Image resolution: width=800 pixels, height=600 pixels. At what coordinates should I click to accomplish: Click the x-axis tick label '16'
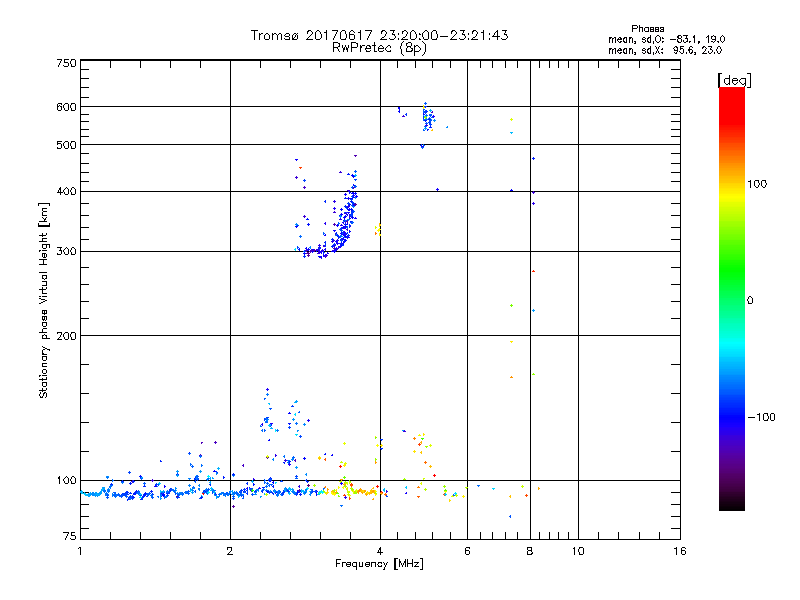click(680, 551)
